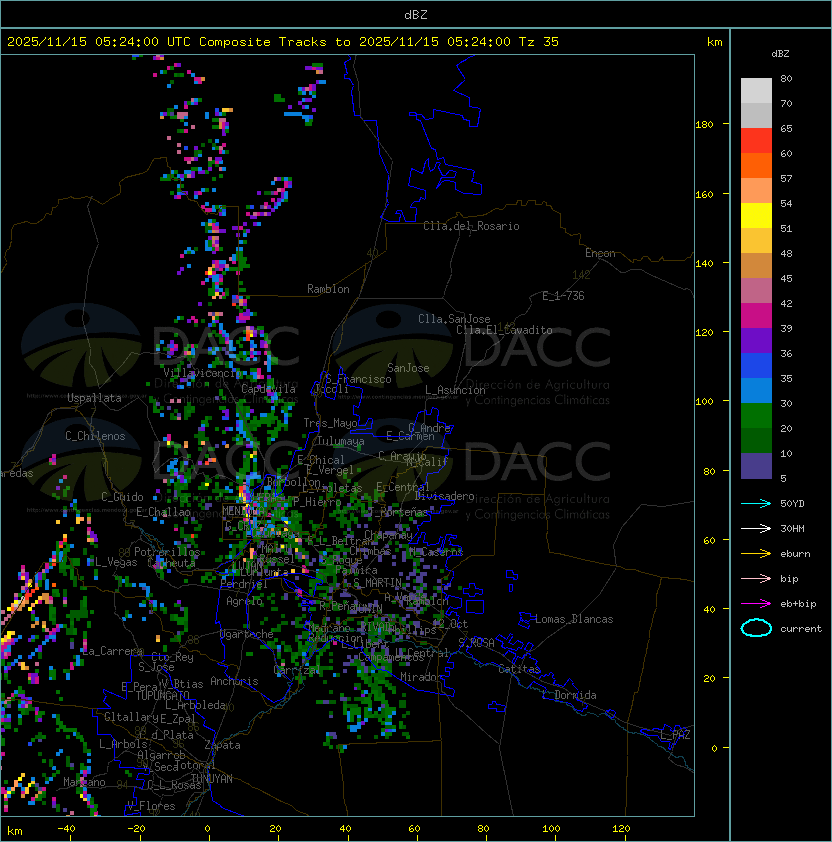
Task: Pick the red 65-60 dBZ swatch
Action: coord(756,141)
